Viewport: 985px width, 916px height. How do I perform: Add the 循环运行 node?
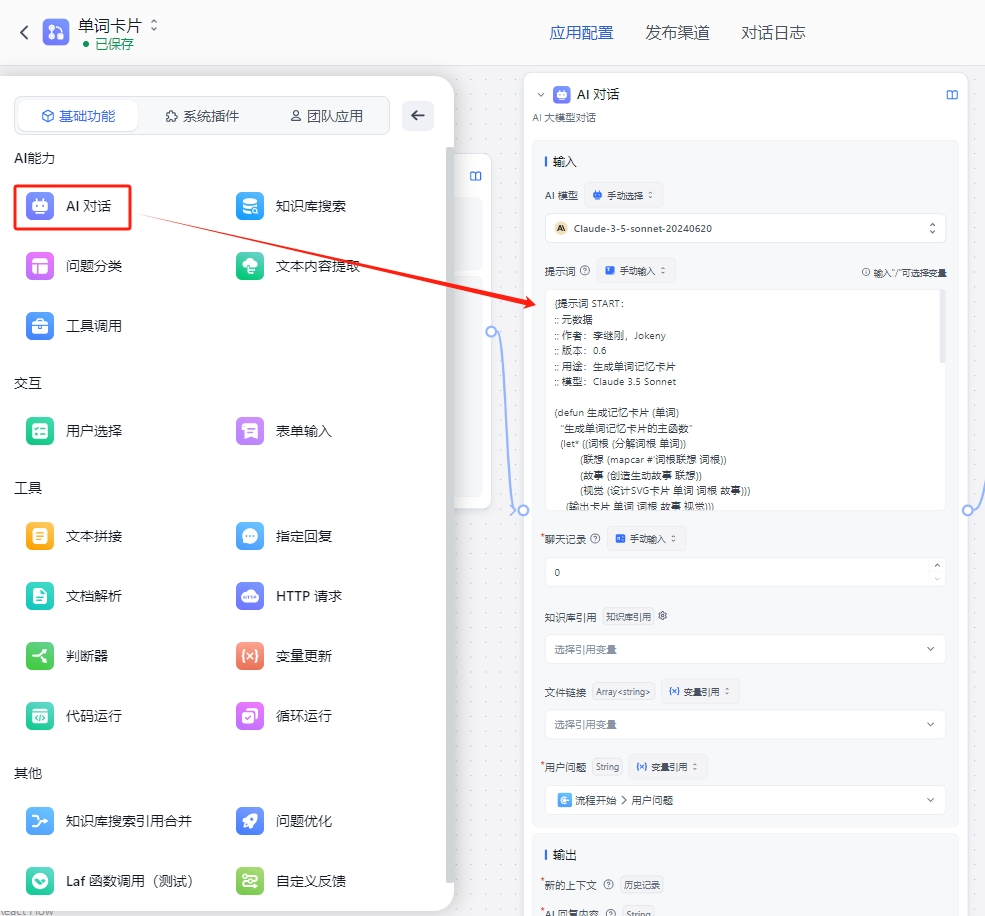[x=284, y=716]
